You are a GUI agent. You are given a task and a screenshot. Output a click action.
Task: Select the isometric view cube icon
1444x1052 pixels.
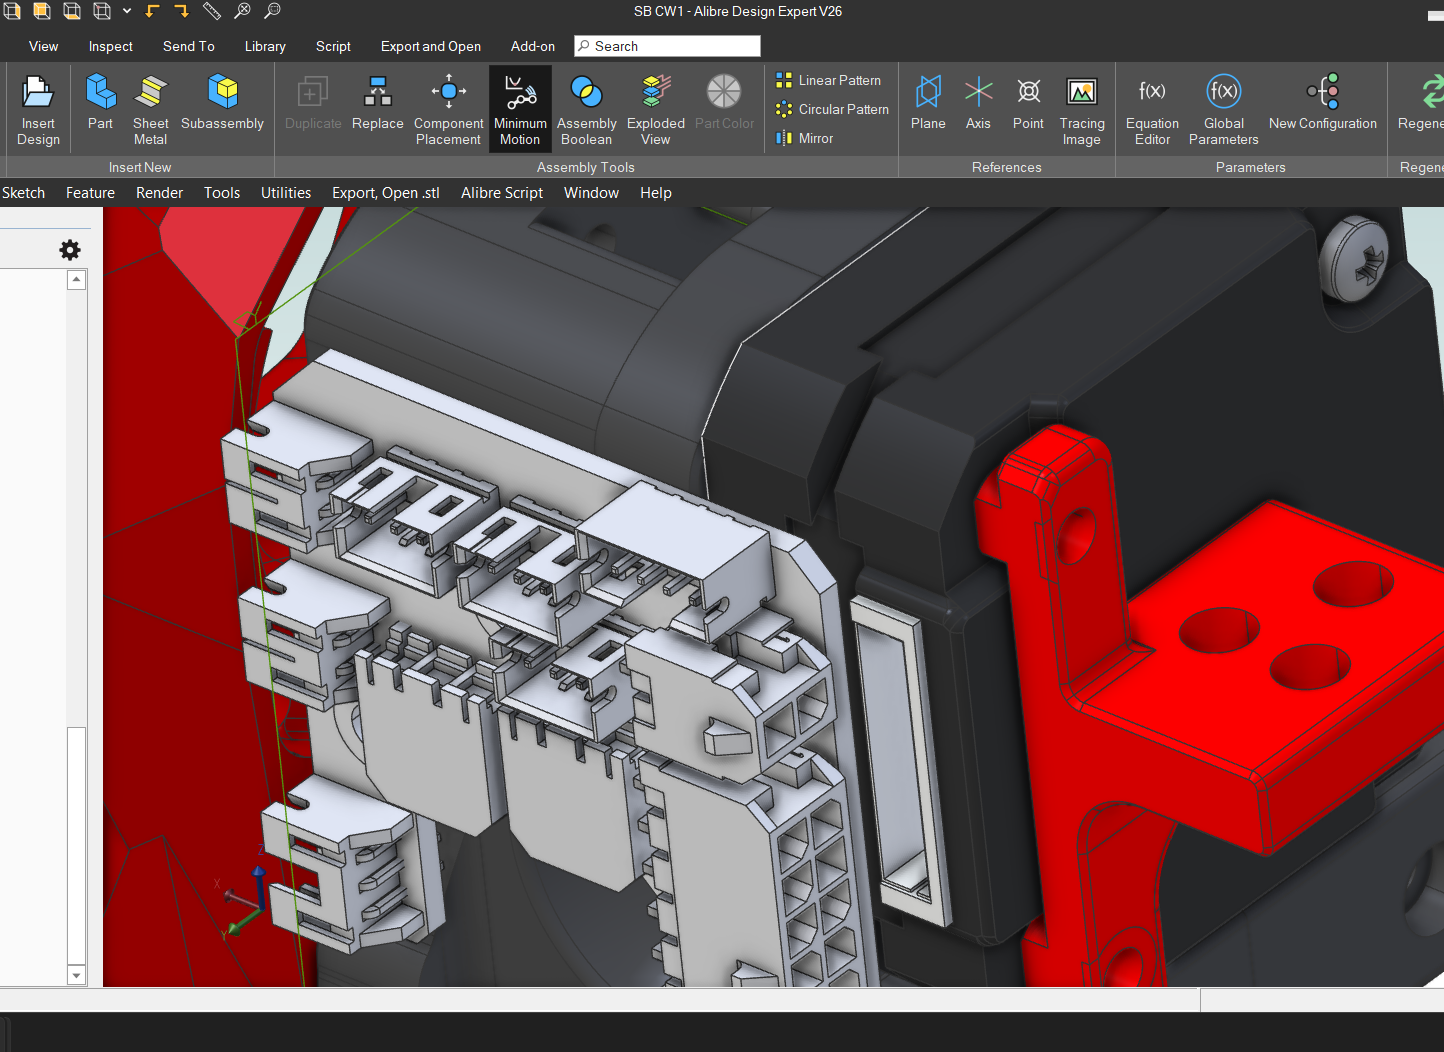102,11
